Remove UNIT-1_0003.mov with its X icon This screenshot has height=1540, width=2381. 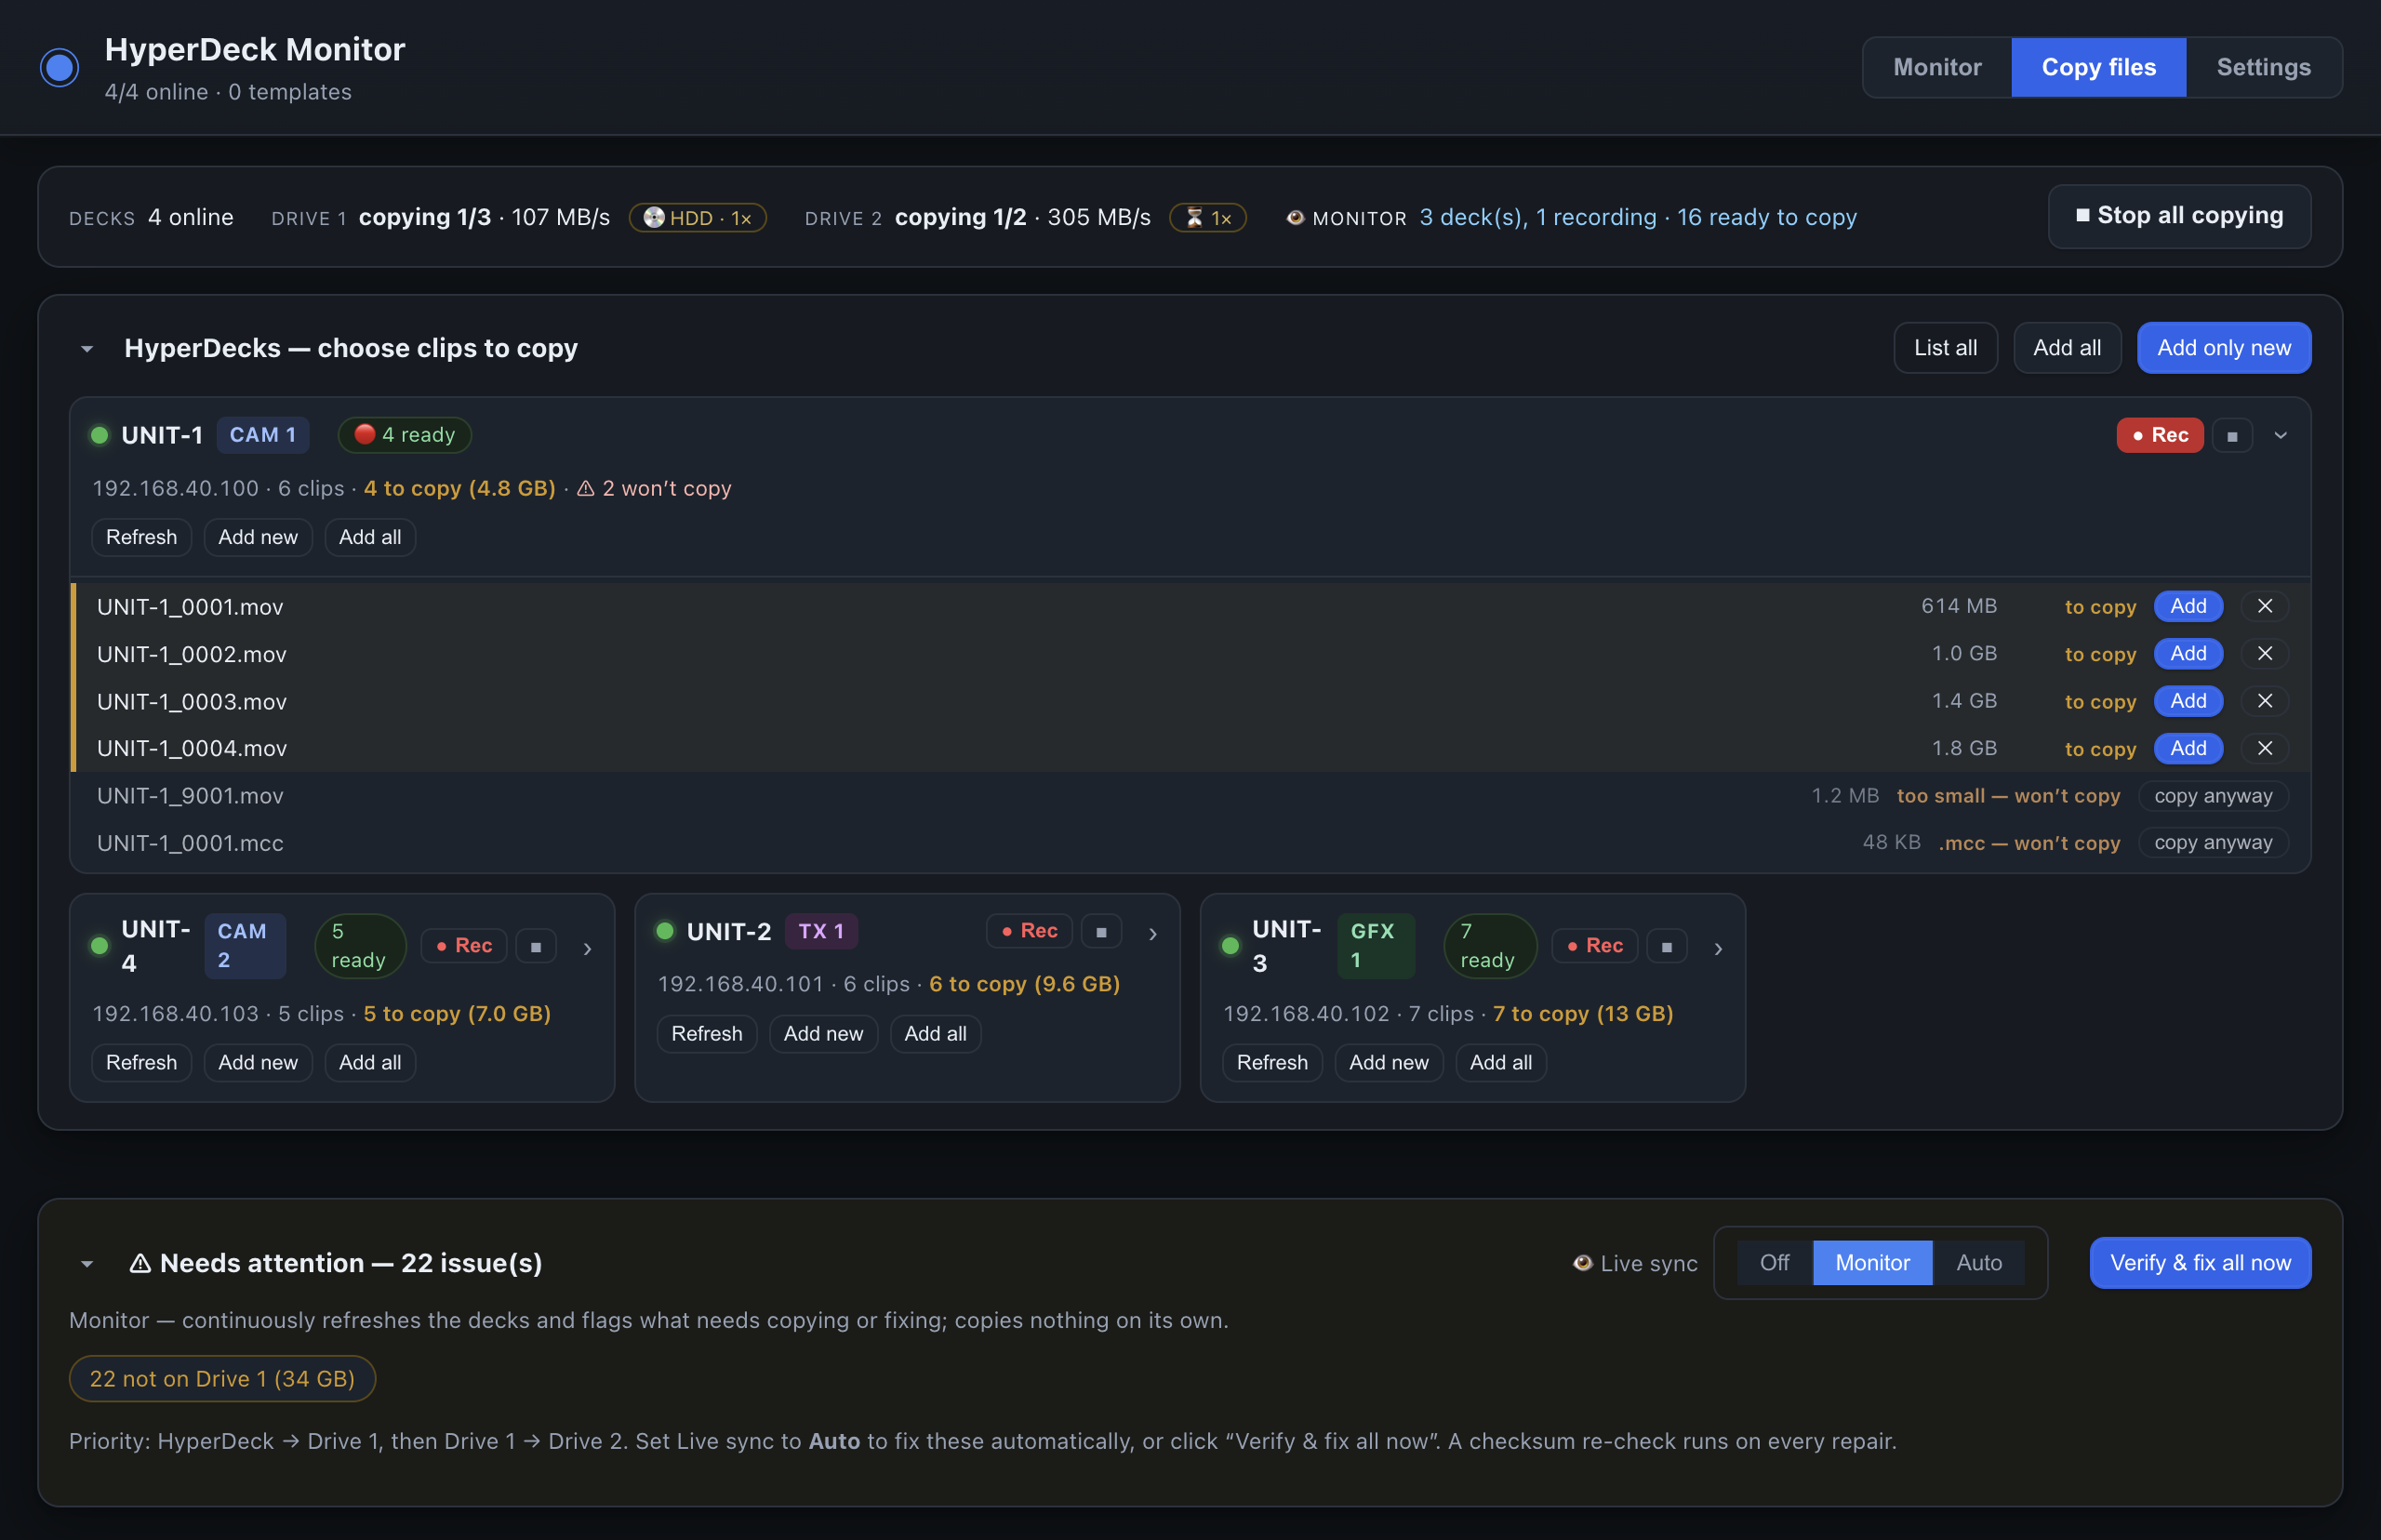pos(2265,701)
